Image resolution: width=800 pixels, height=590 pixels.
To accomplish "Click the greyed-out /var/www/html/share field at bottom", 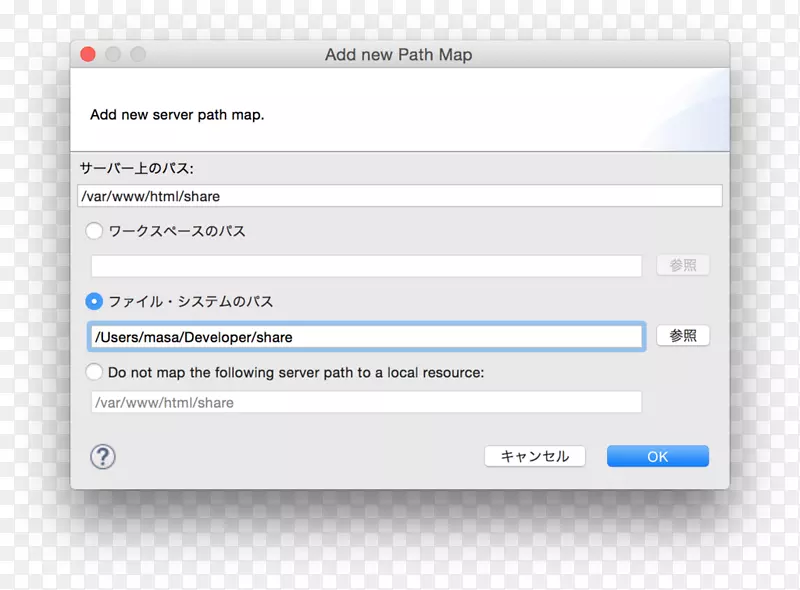I will [366, 402].
